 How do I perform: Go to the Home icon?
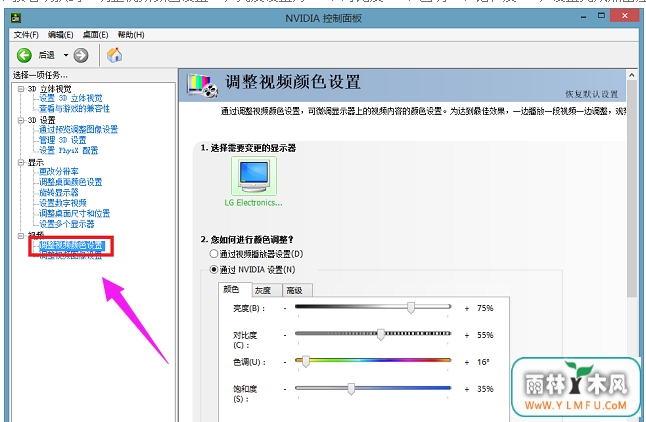pyautogui.click(x=114, y=55)
